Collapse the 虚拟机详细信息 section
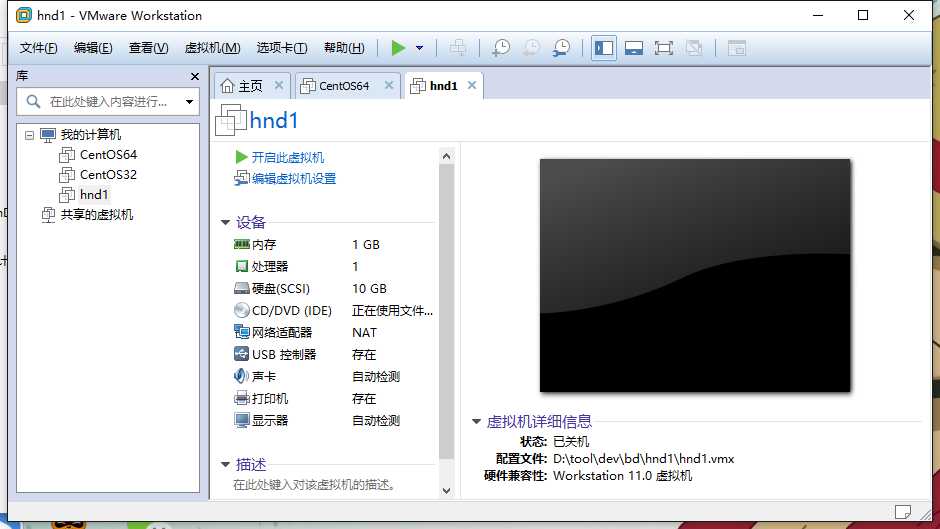Viewport: 940px width, 529px height. pyautogui.click(x=477, y=422)
